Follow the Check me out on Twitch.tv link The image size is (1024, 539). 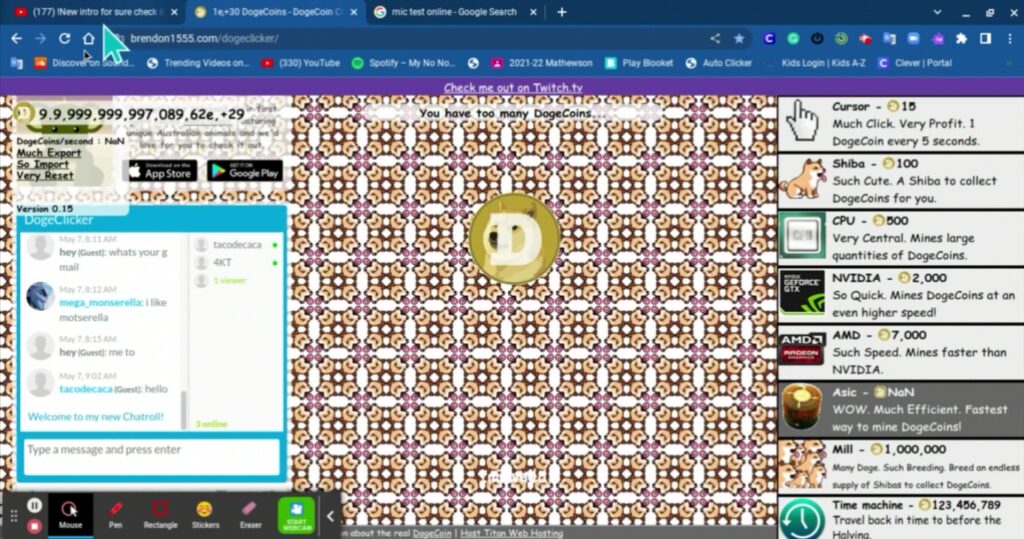coord(513,88)
